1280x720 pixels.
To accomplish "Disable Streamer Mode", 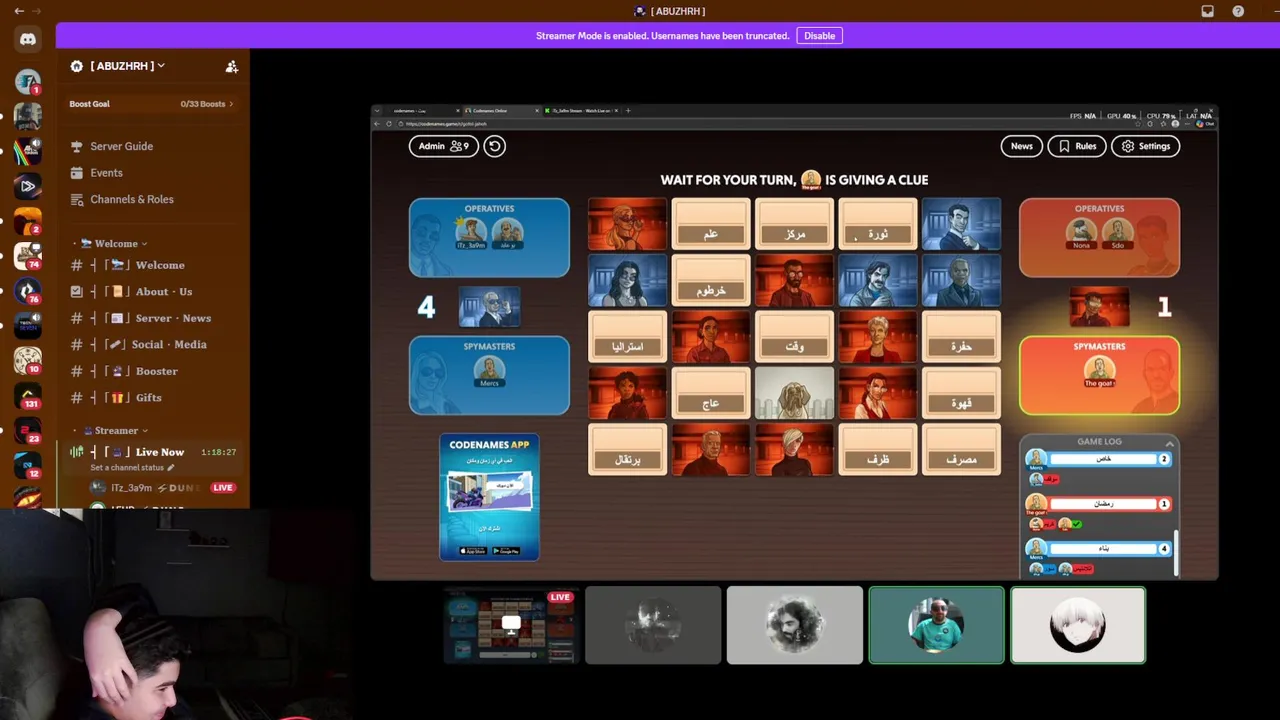I will pos(819,36).
